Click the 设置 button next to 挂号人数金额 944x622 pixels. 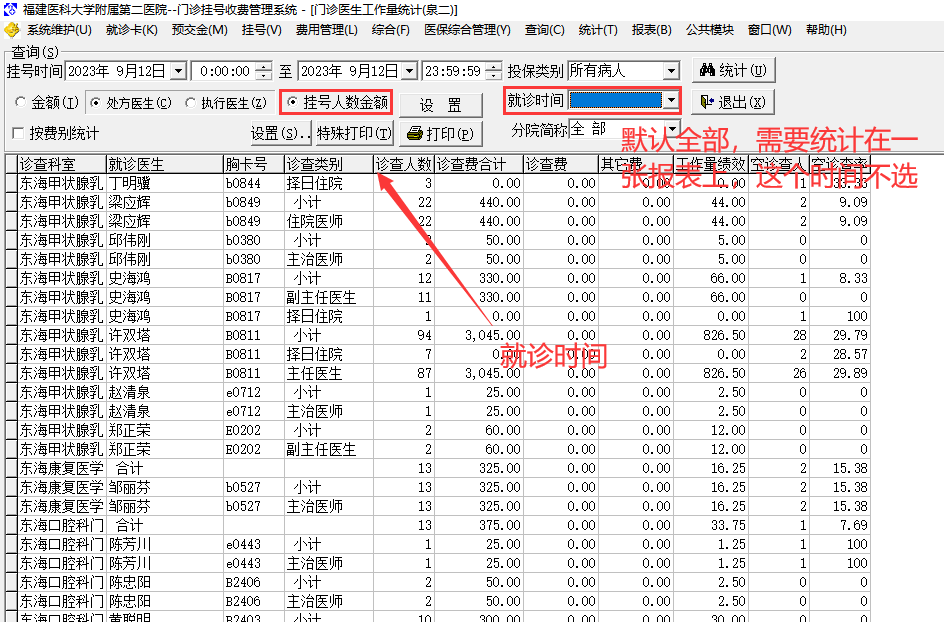(x=441, y=105)
